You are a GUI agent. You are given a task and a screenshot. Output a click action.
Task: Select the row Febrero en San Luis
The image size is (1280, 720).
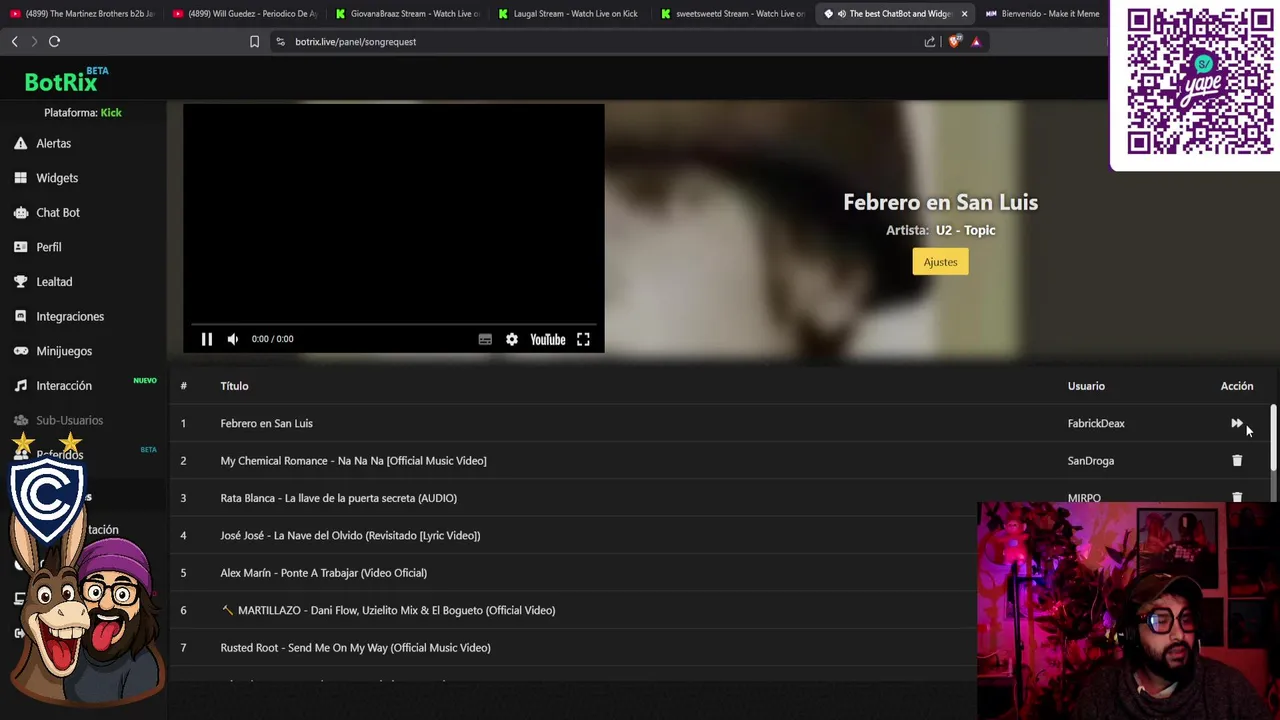tap(719, 423)
